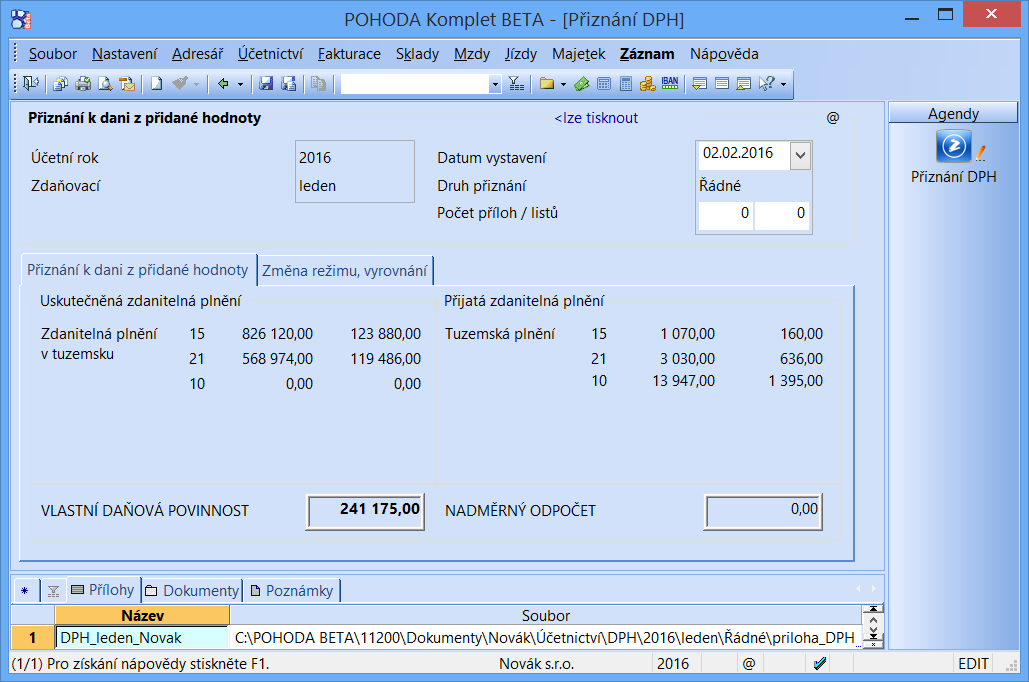Click the second calculator icon beside the coins
The height and width of the screenshot is (682, 1029).
(x=626, y=83)
